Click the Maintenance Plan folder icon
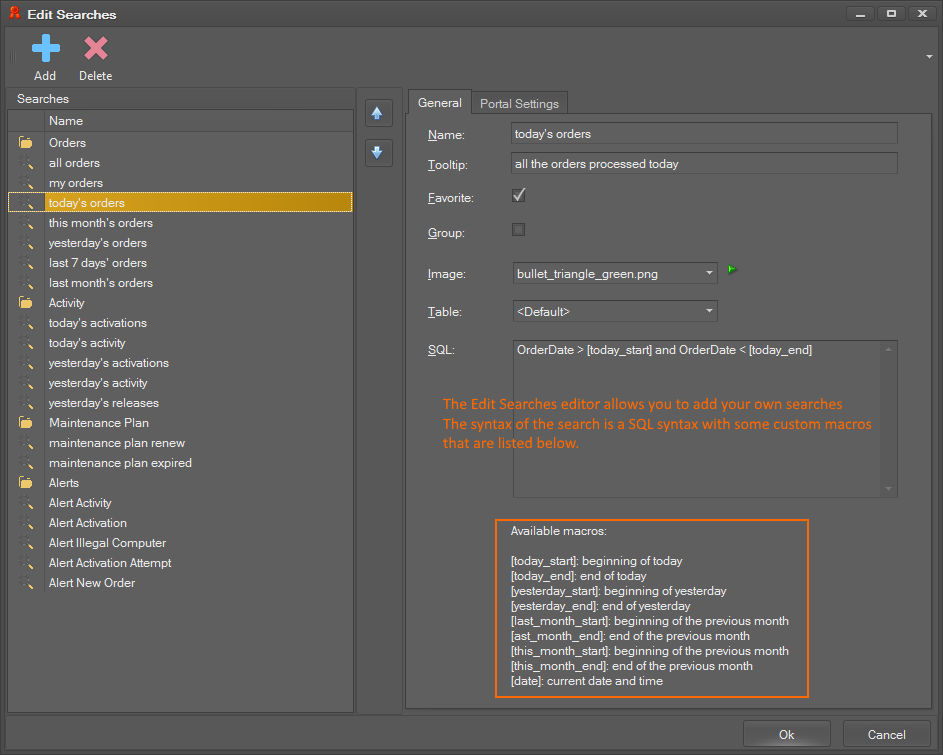The height and width of the screenshot is (755, 943). pyautogui.click(x=26, y=423)
